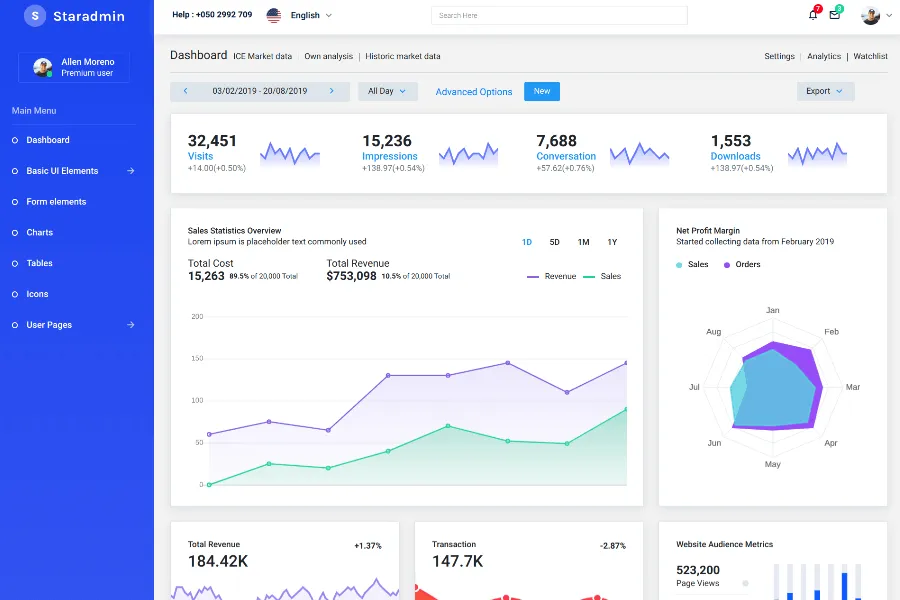Click Allen Moreno sidebar profile avatar

point(42,67)
